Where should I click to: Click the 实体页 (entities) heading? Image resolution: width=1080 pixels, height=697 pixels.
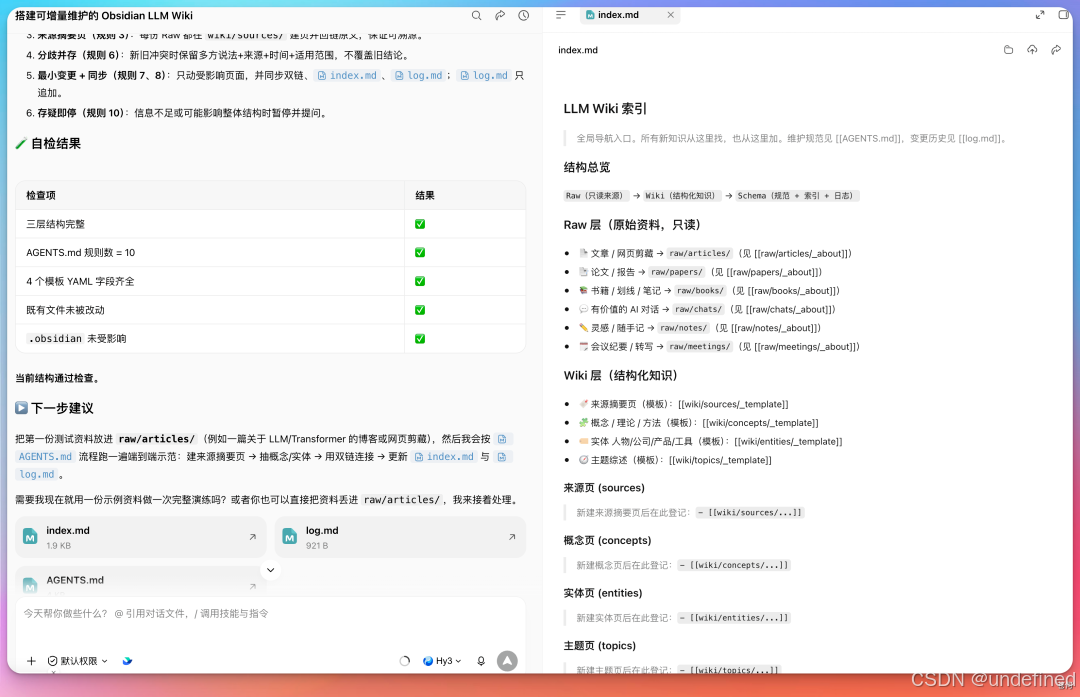603,593
